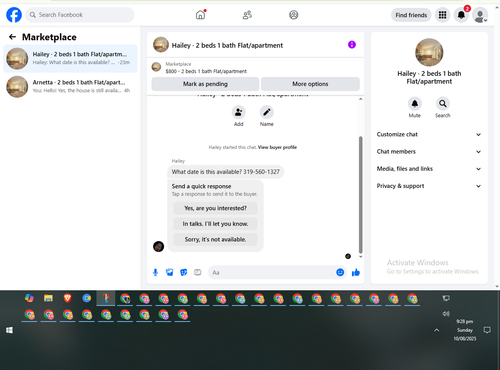Open the apps grid menu icon
Image resolution: width=500 pixels, height=370 pixels.
click(x=442, y=15)
